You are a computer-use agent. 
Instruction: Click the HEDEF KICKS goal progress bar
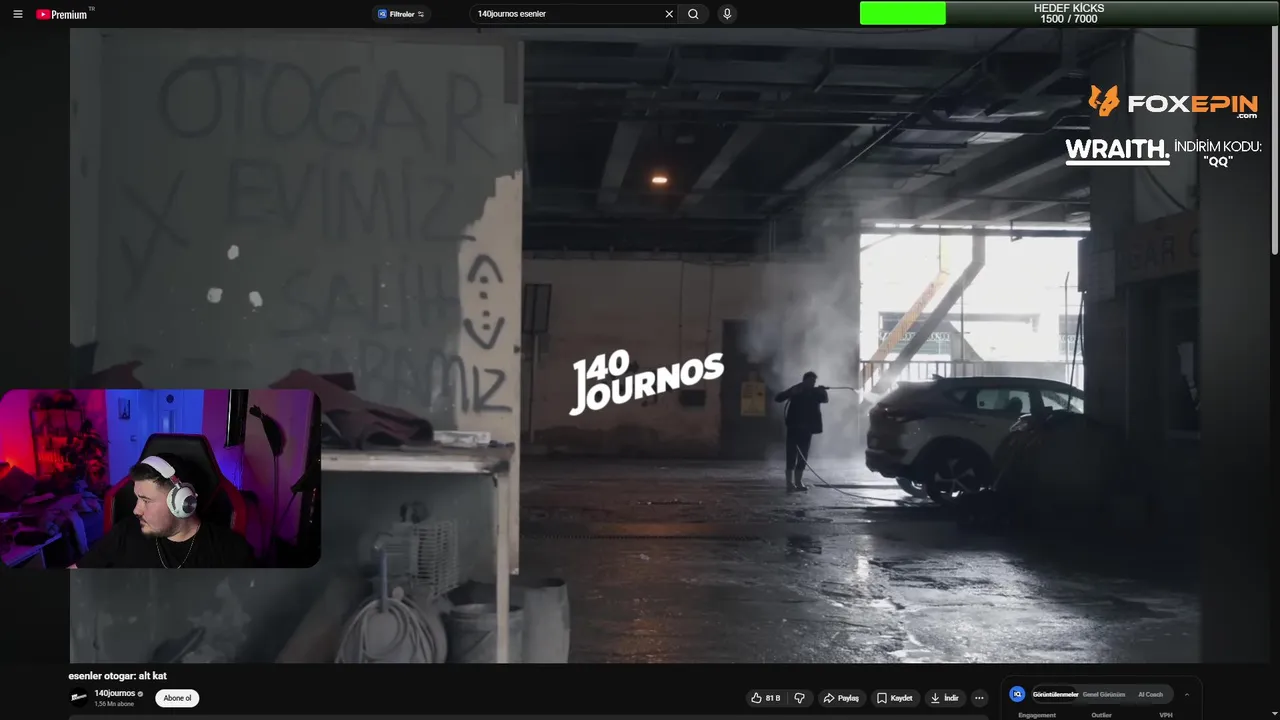click(x=1069, y=13)
